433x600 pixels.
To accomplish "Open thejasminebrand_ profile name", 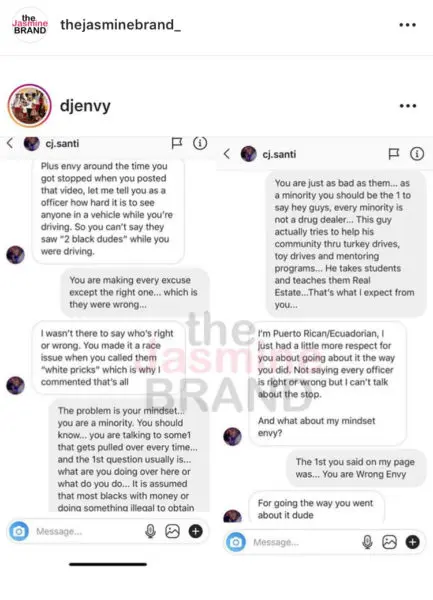I will tap(120, 25).
